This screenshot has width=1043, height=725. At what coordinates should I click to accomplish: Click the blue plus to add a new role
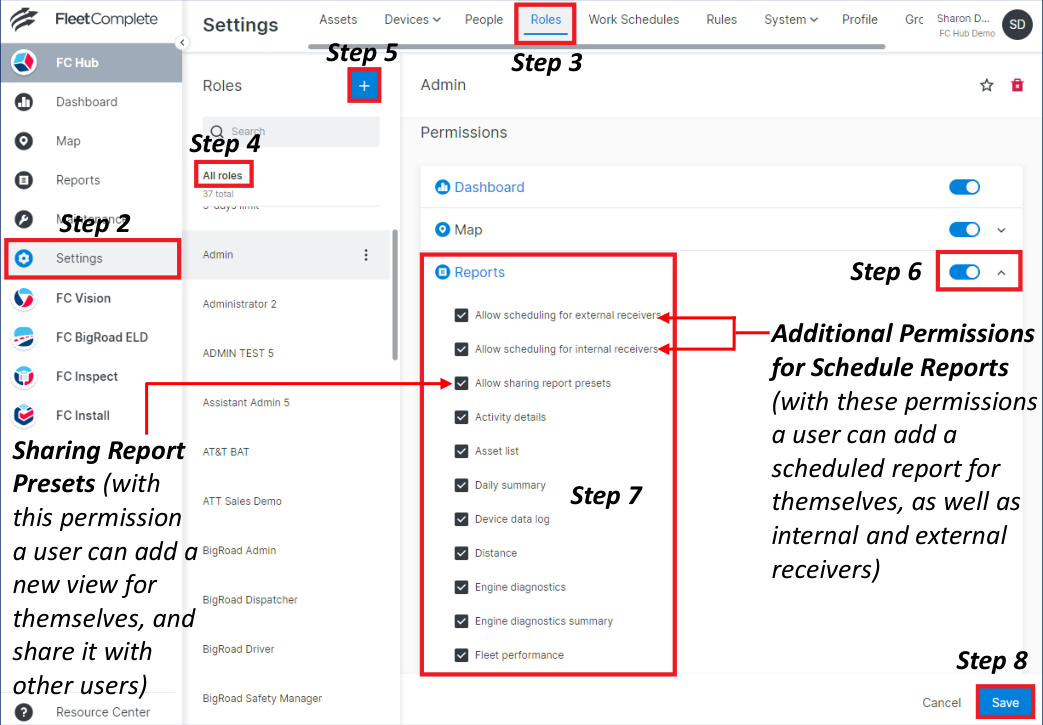coord(364,86)
